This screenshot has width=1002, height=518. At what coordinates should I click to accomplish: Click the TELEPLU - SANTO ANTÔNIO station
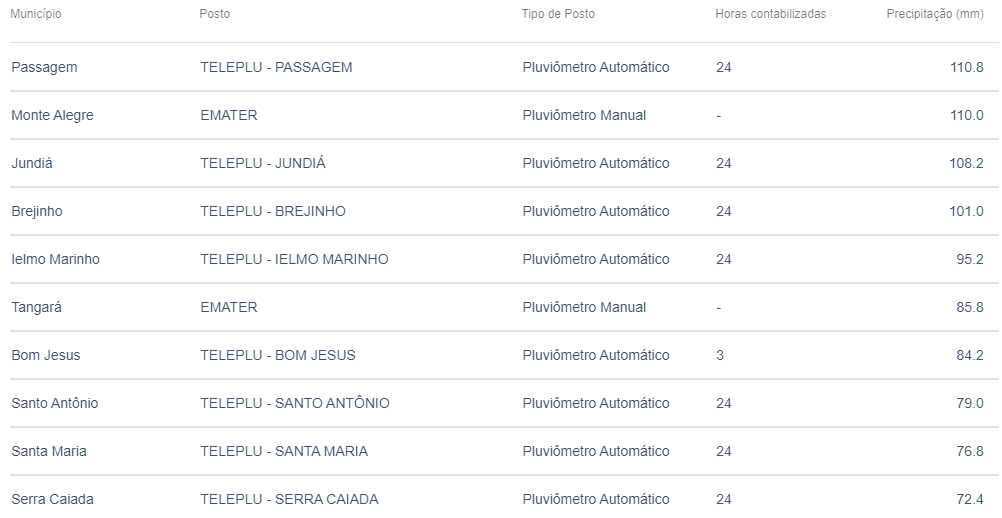295,403
